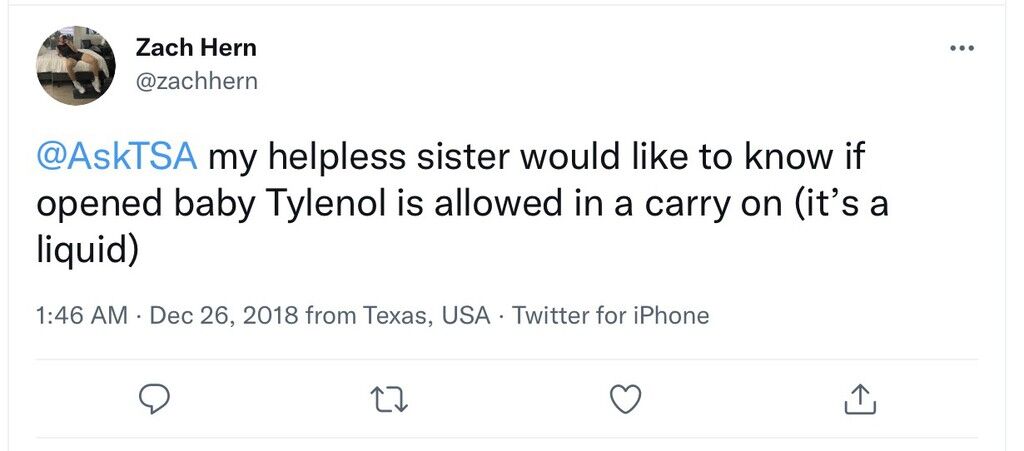Open the @zachhern handle link
Image resolution: width=1024 pixels, height=451 pixels.
pyautogui.click(x=197, y=82)
